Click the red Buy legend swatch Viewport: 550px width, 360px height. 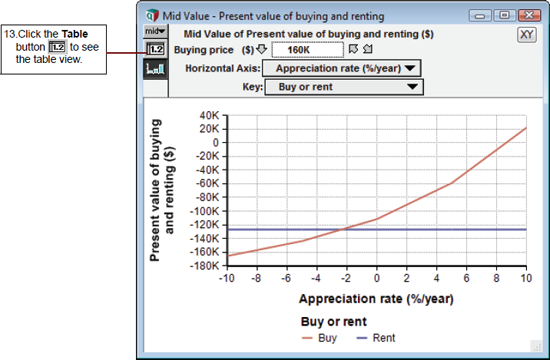(307, 338)
